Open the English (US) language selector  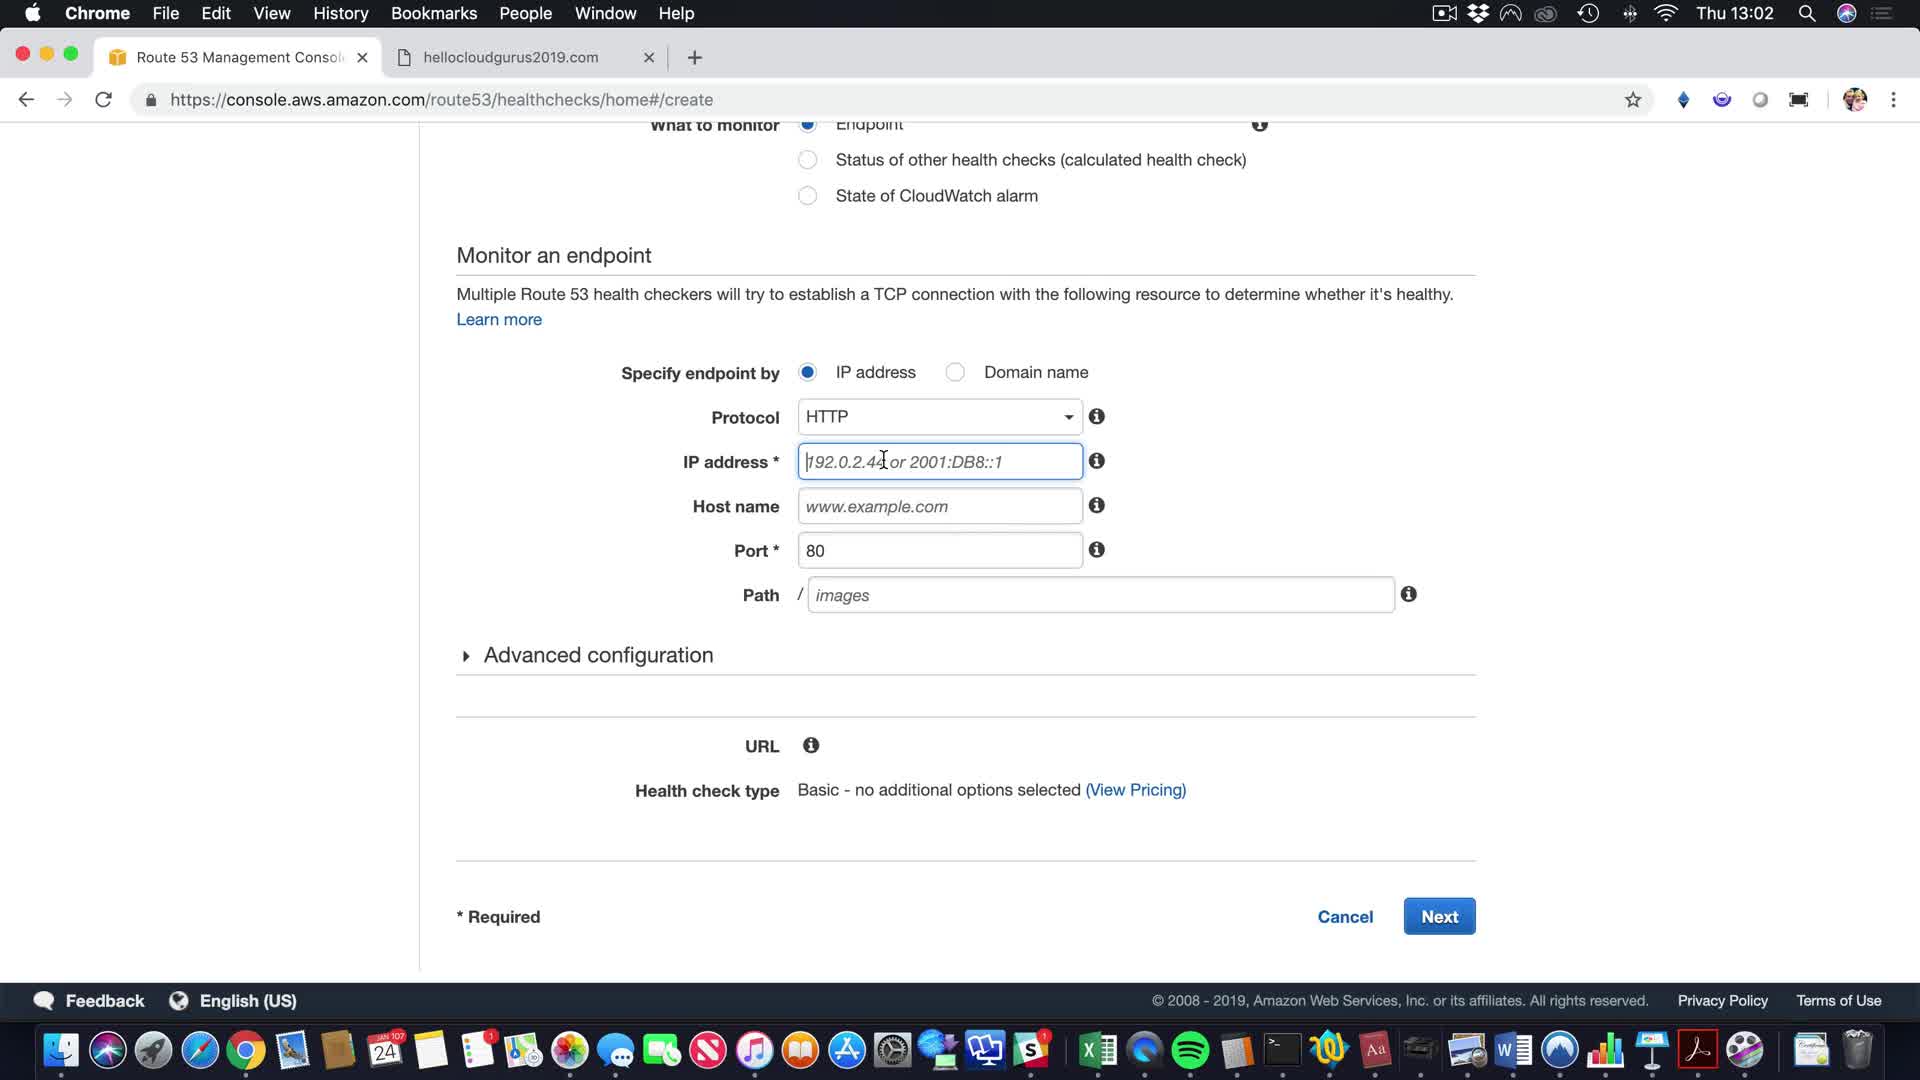247,1001
